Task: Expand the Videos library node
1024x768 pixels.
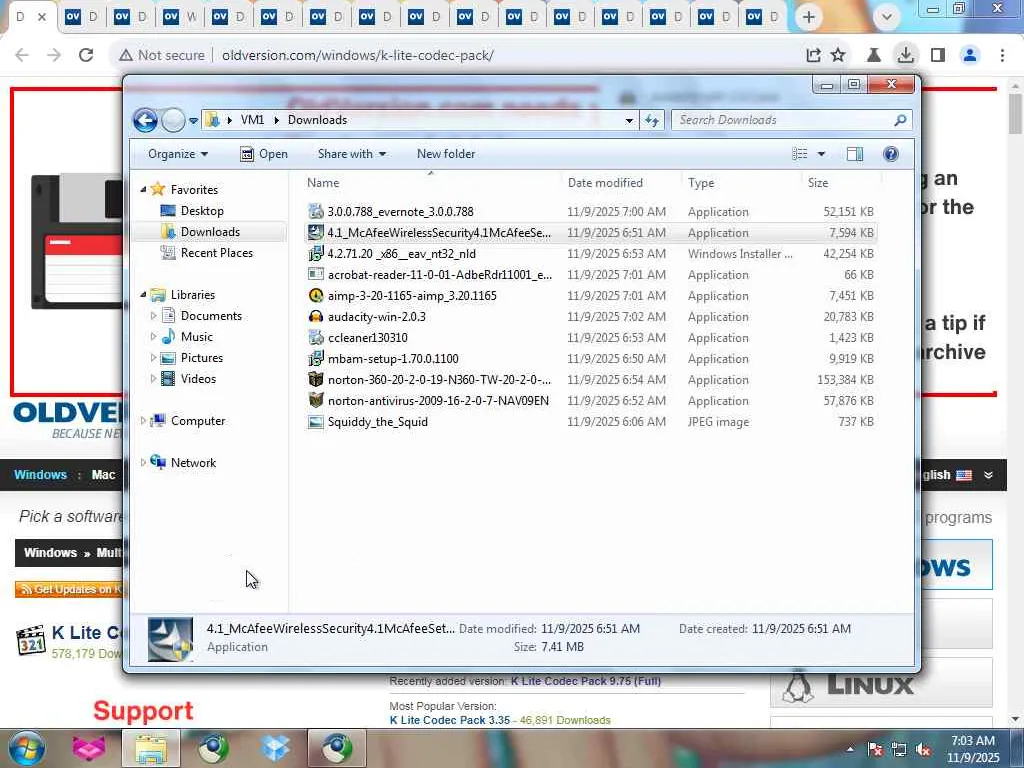Action: 153,379
